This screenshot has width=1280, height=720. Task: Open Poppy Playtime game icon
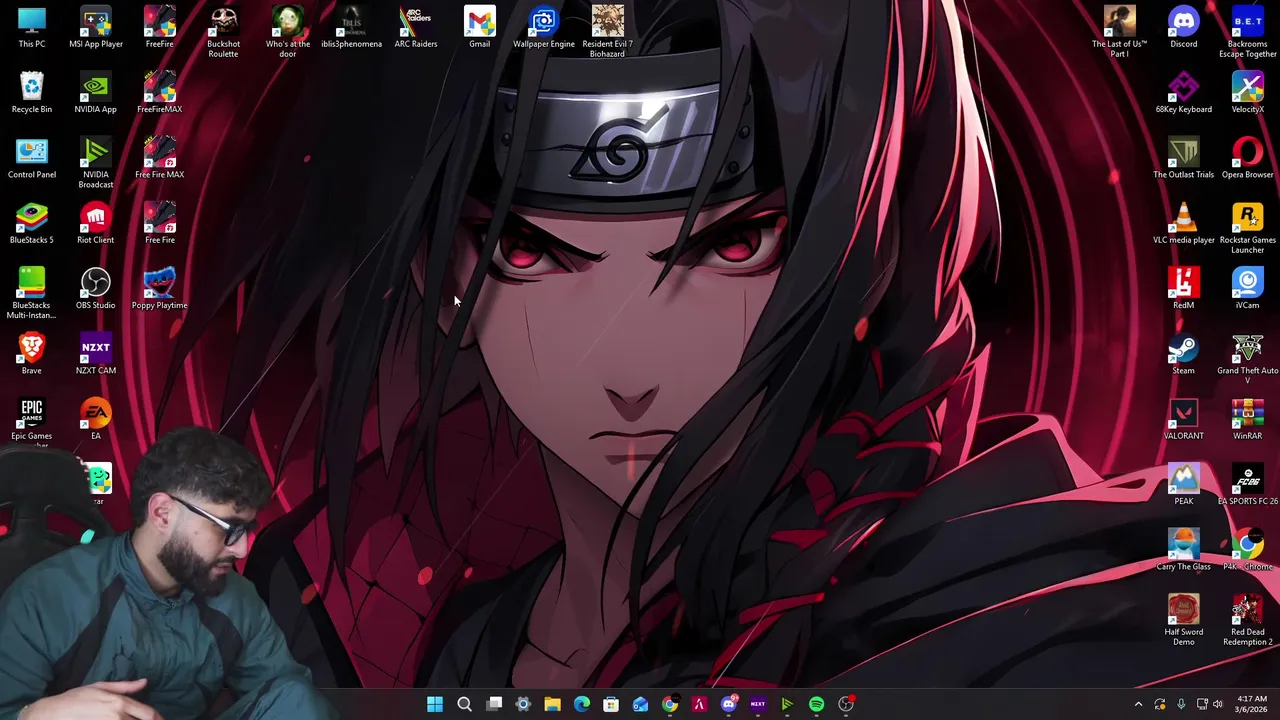point(160,288)
